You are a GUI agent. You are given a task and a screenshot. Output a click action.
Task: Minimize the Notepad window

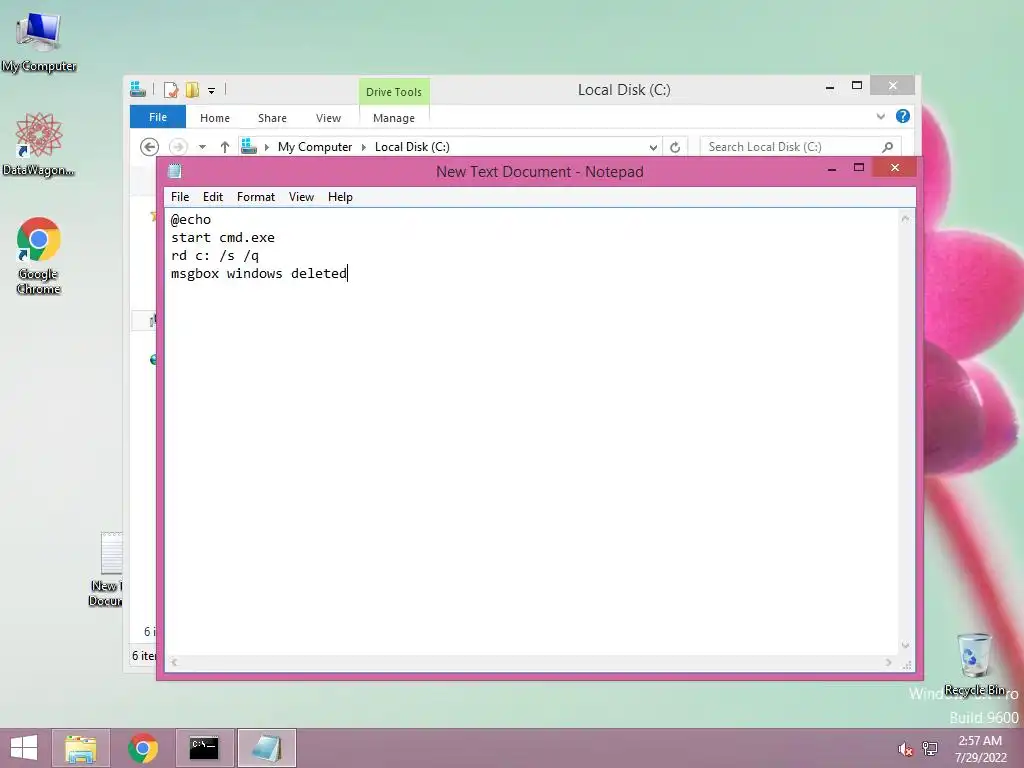(x=831, y=168)
